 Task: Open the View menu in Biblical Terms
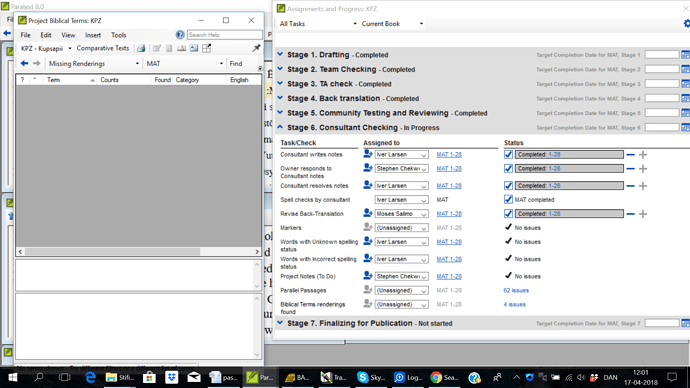pyautogui.click(x=68, y=35)
